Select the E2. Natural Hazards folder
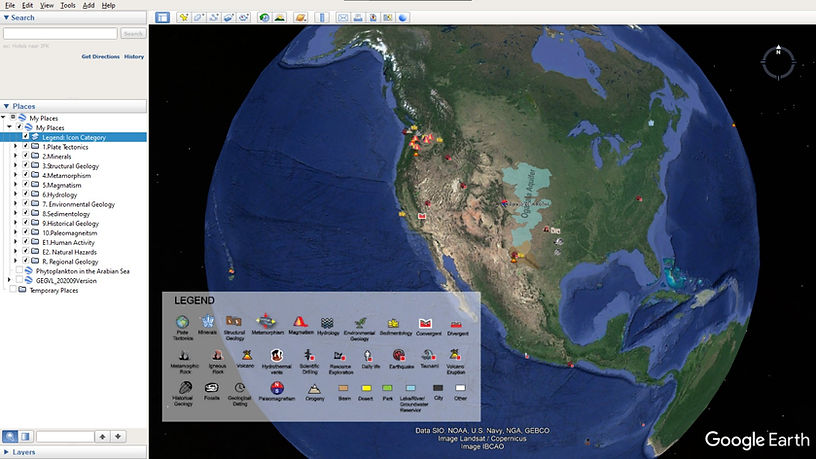The width and height of the screenshot is (816, 459). pos(69,252)
